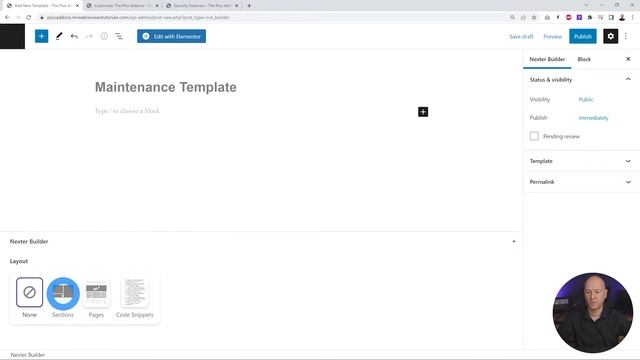Switch to the Block tab

[x=584, y=59]
